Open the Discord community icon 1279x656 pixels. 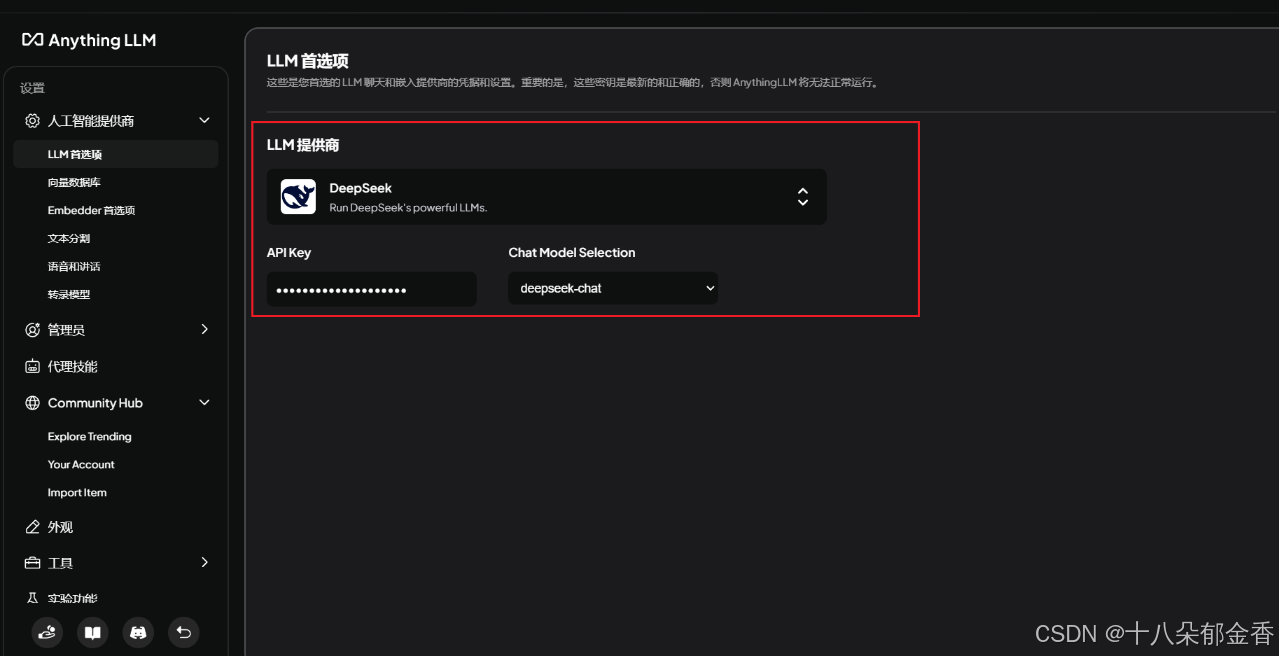click(x=138, y=632)
